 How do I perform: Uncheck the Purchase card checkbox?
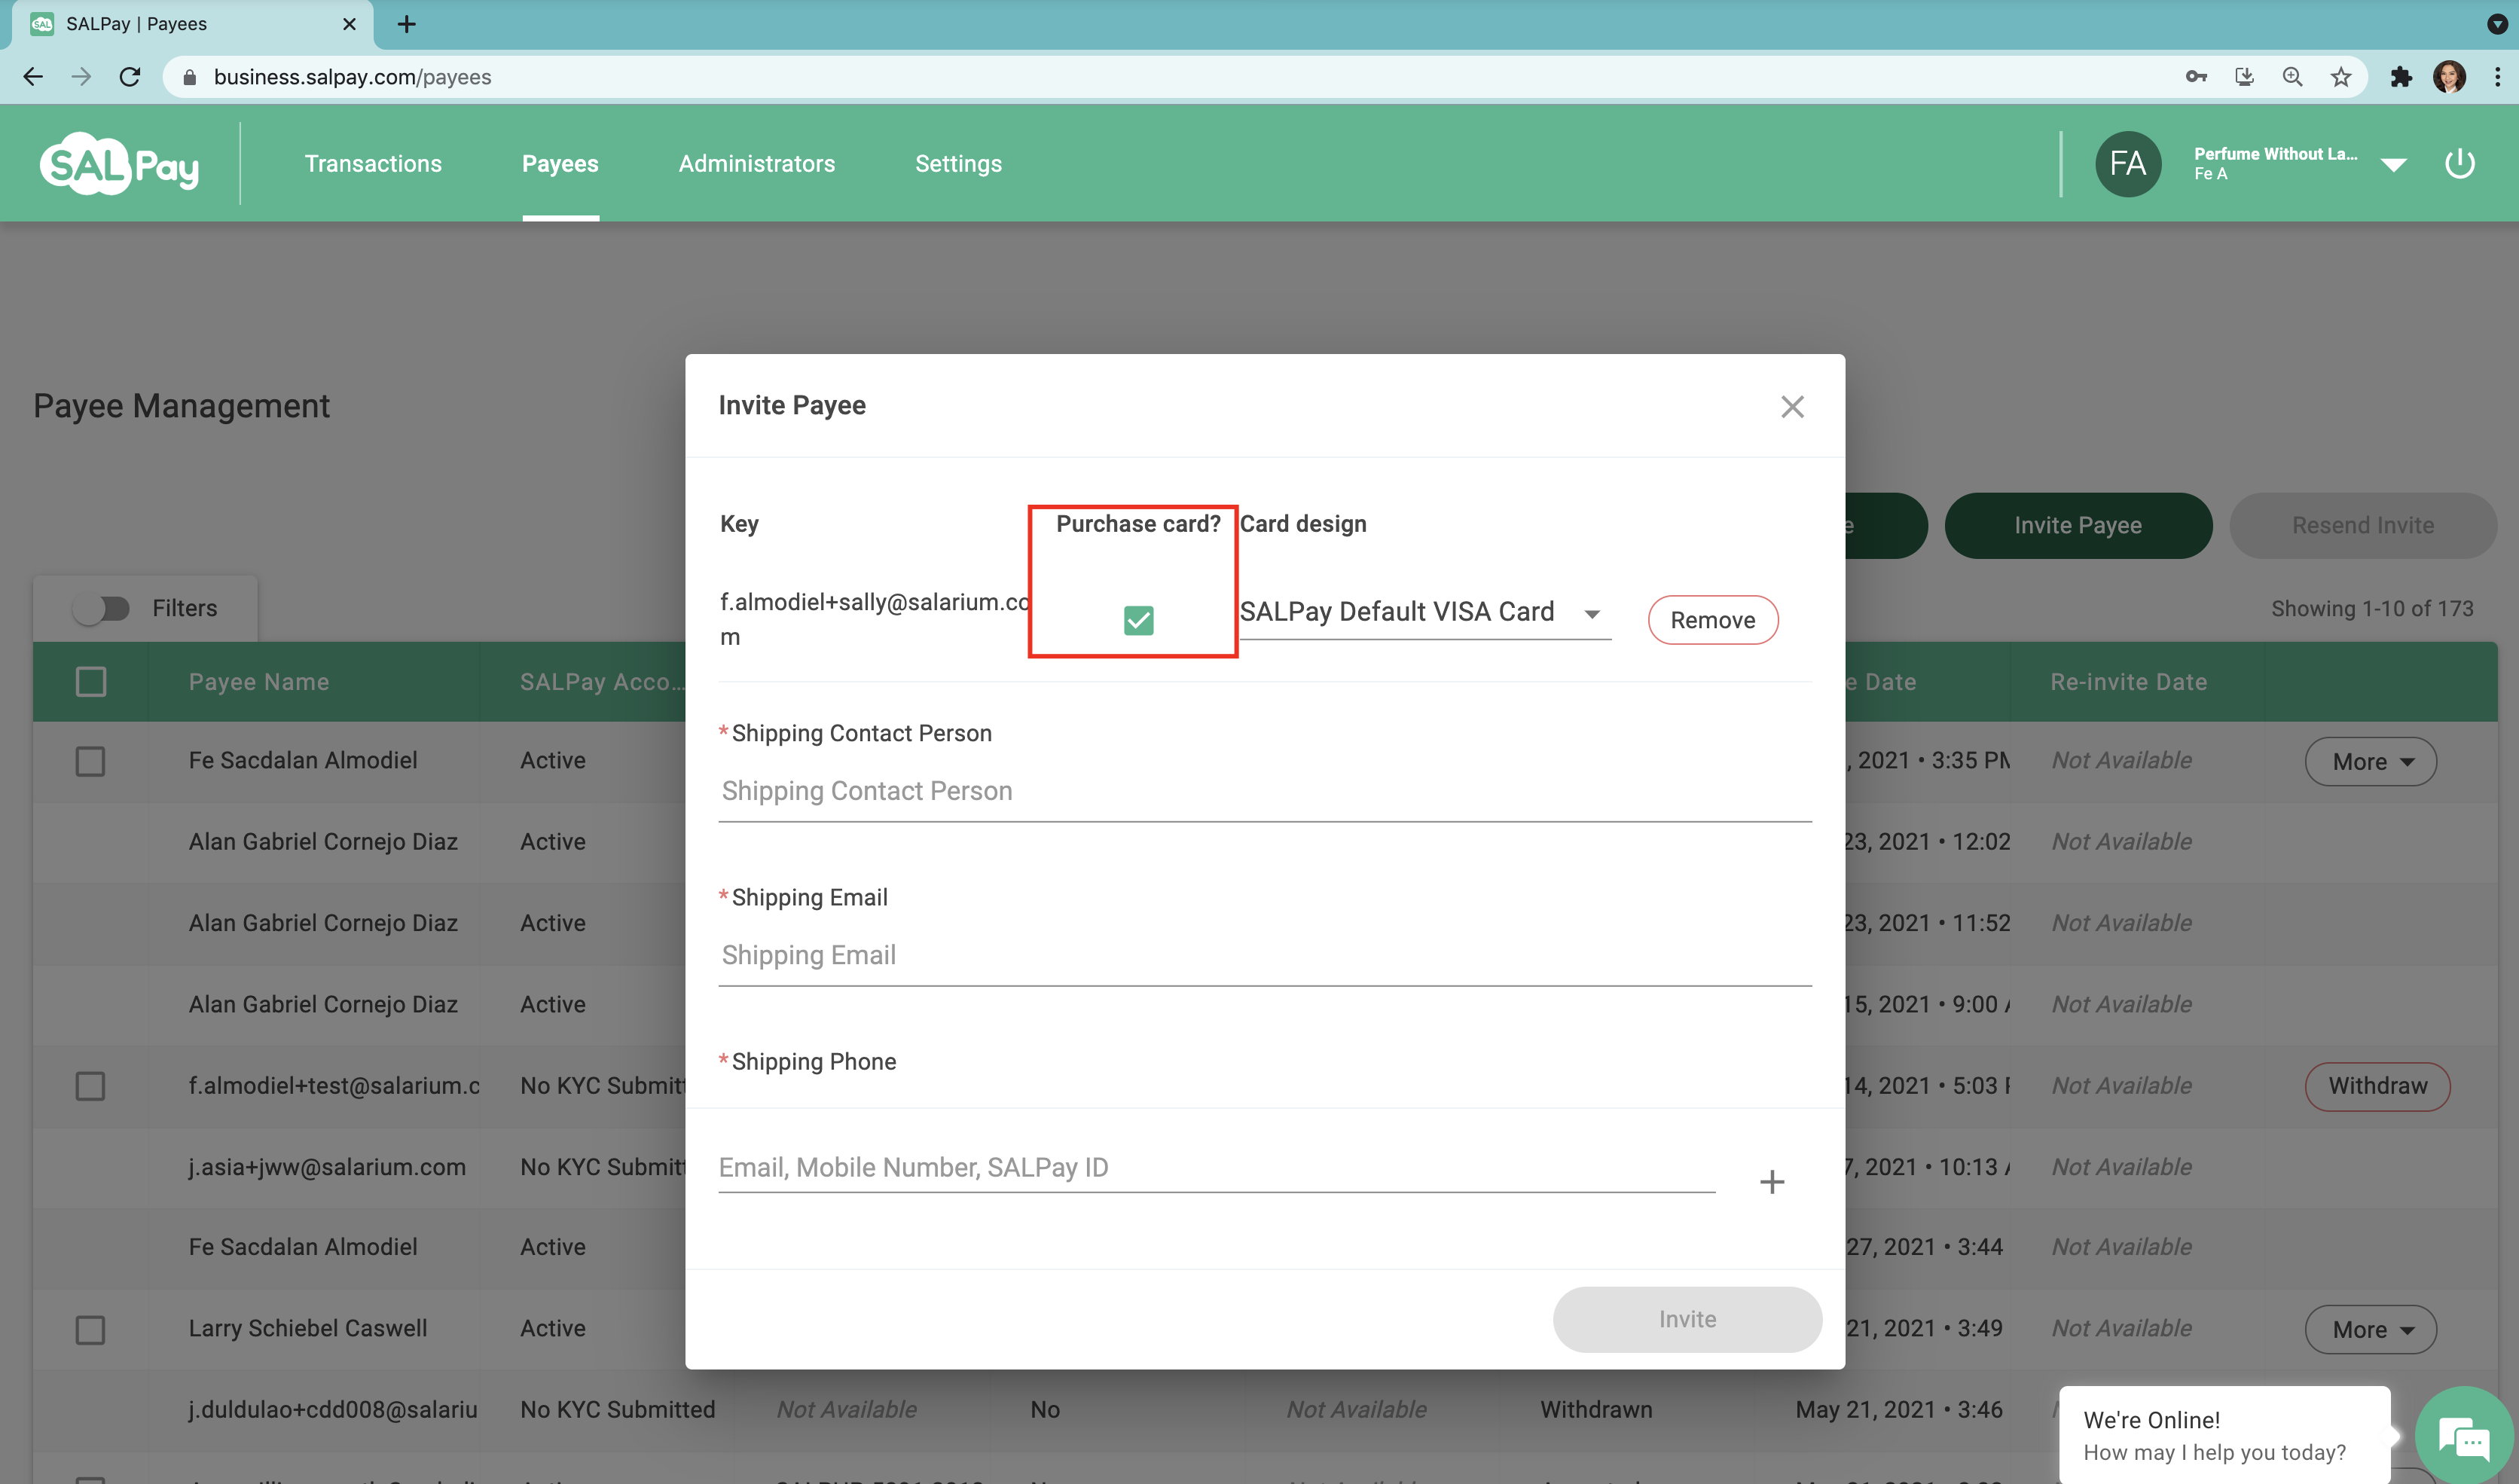(x=1138, y=620)
